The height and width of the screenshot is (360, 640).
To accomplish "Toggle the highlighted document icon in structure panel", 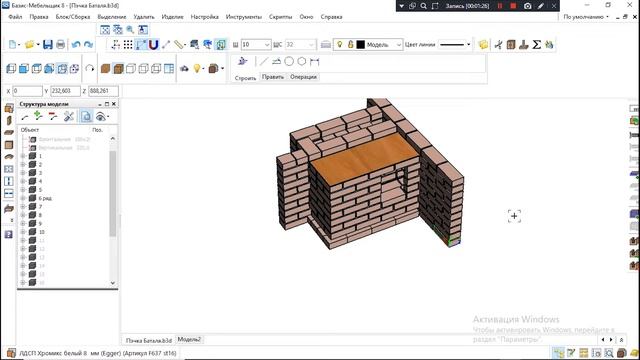I will tap(87, 116).
